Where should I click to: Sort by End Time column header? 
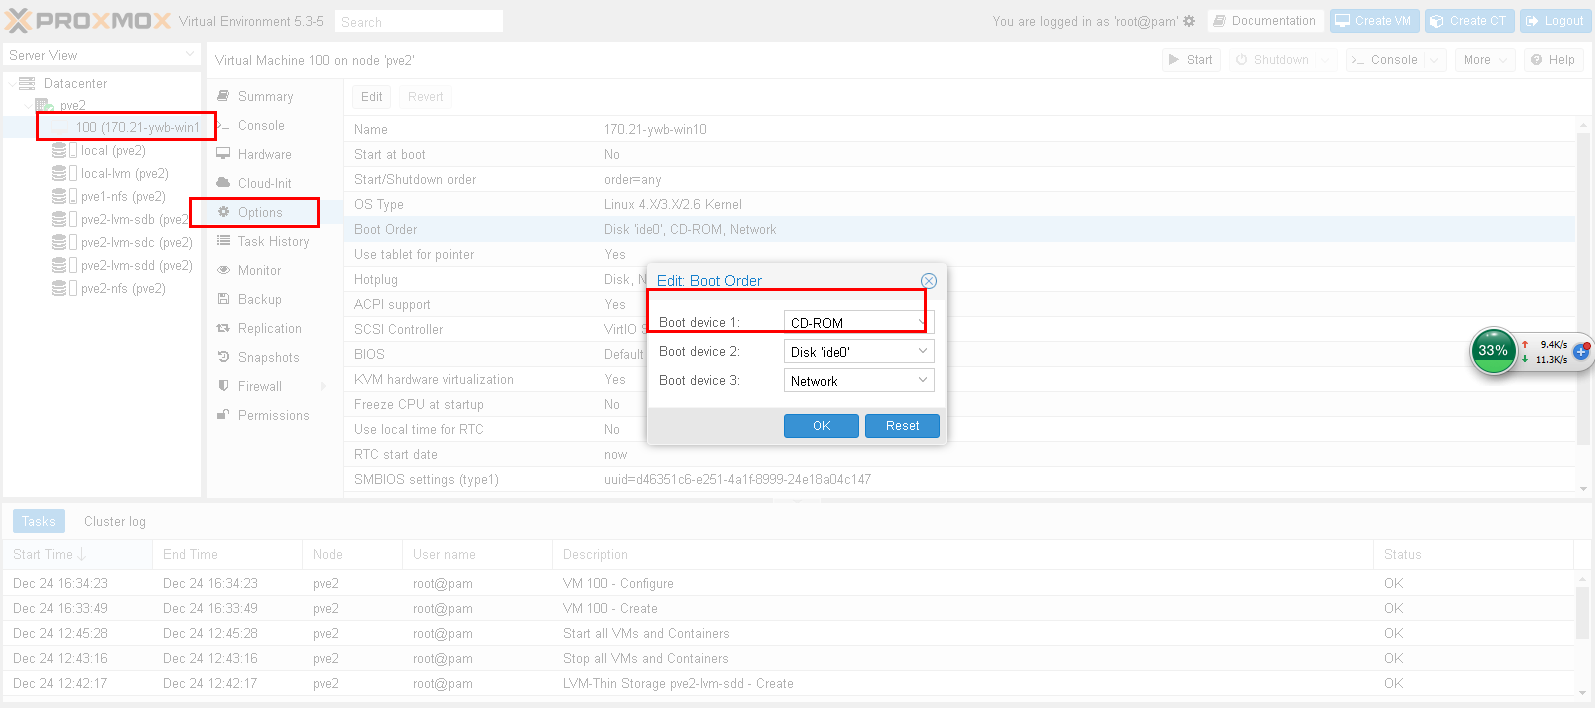pos(227,554)
